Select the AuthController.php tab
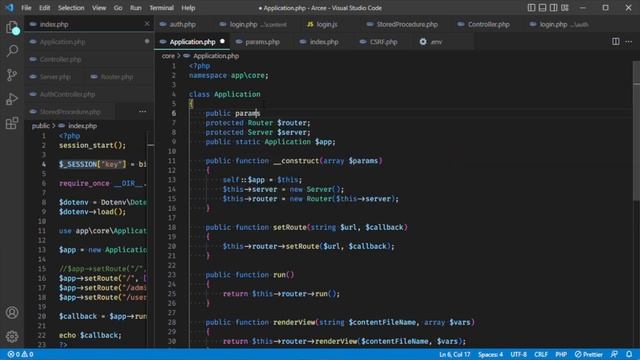Viewport: 640px width, 360px height. point(89,94)
